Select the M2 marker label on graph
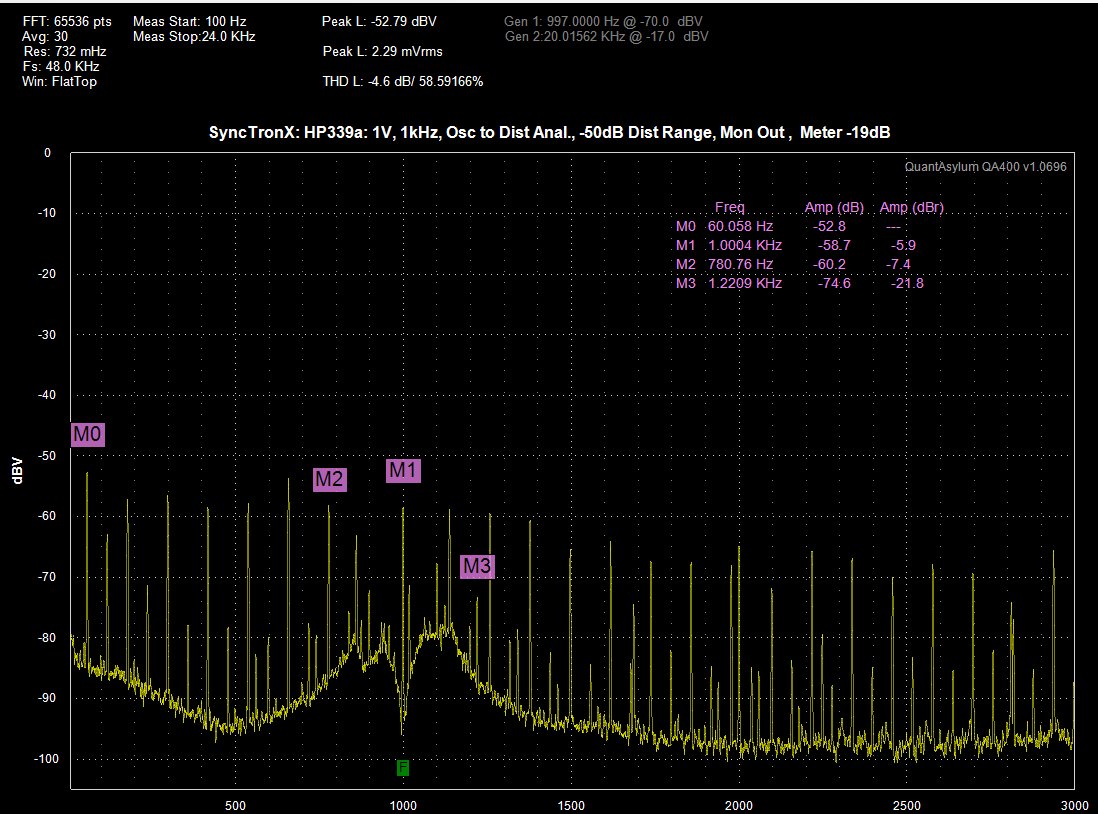Viewport: 1098px width, 814px height. 329,479
